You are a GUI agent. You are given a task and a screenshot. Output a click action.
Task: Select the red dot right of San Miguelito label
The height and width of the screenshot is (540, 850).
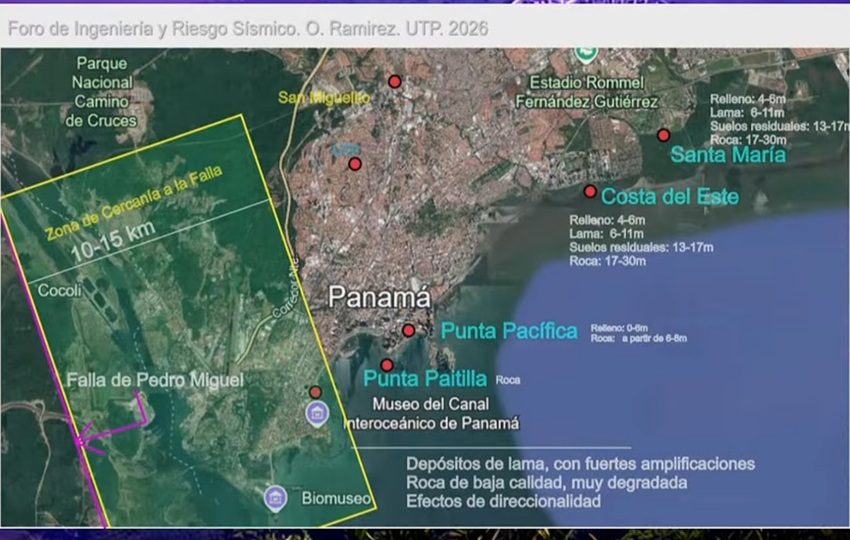pyautogui.click(x=395, y=82)
